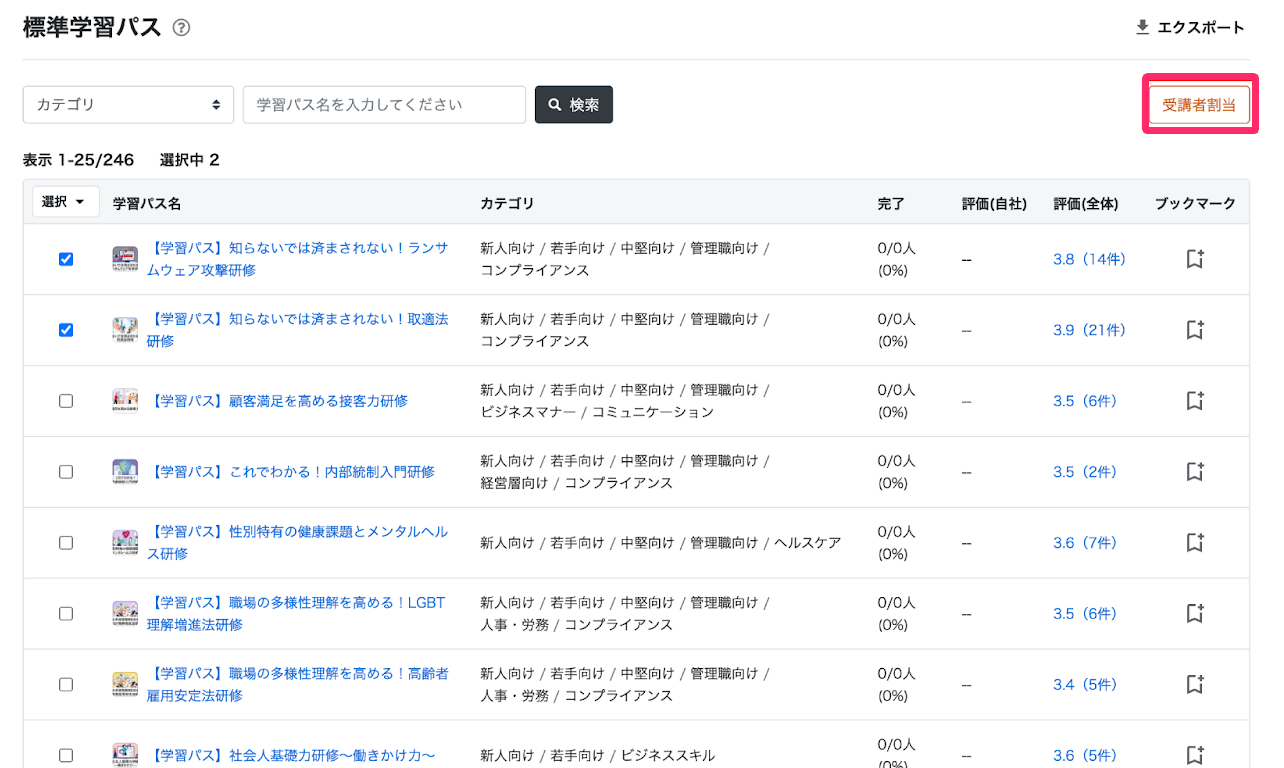This screenshot has height=768, width=1284.
Task: View the 3.5（6件） rating for LGBT研修
Action: pyautogui.click(x=1085, y=614)
